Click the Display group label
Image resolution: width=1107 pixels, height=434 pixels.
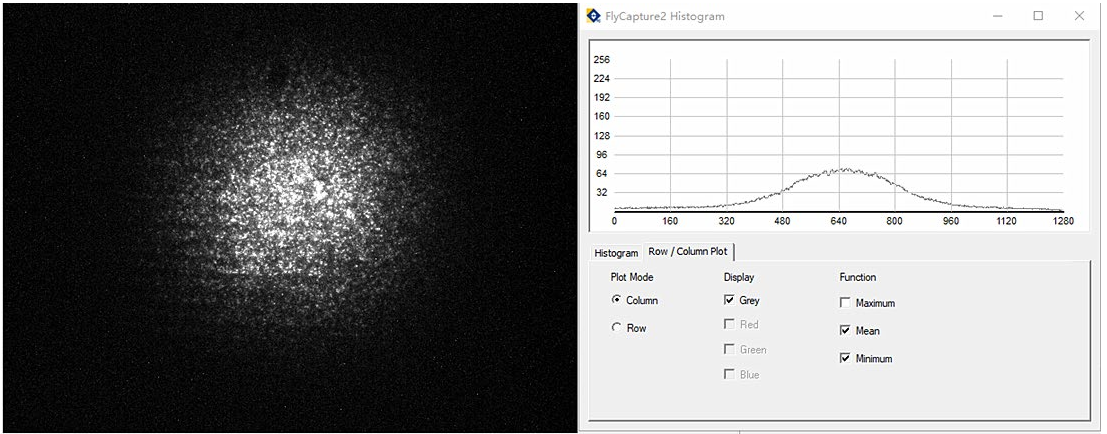click(738, 277)
